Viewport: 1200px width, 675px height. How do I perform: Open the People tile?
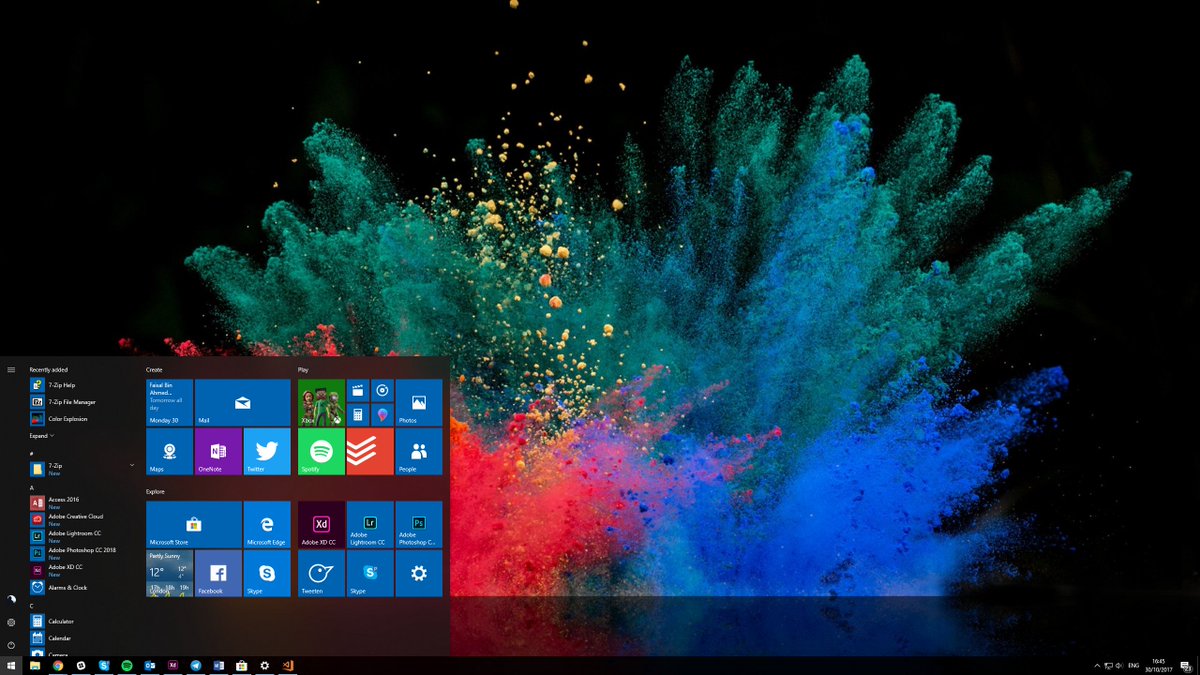pos(419,451)
